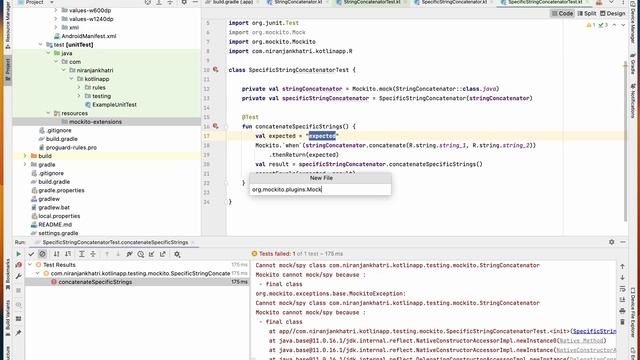Screen dimensions: 640x360
Task: Select failed concatenateSpecificStrings test row
Action: pos(136,282)
